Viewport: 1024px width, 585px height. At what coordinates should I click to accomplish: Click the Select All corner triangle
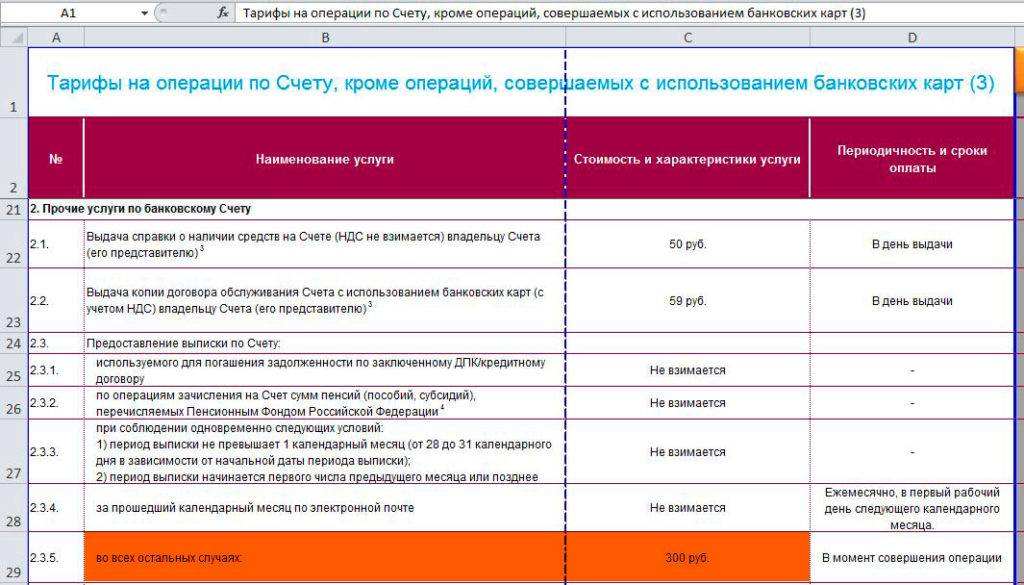[x=14, y=38]
